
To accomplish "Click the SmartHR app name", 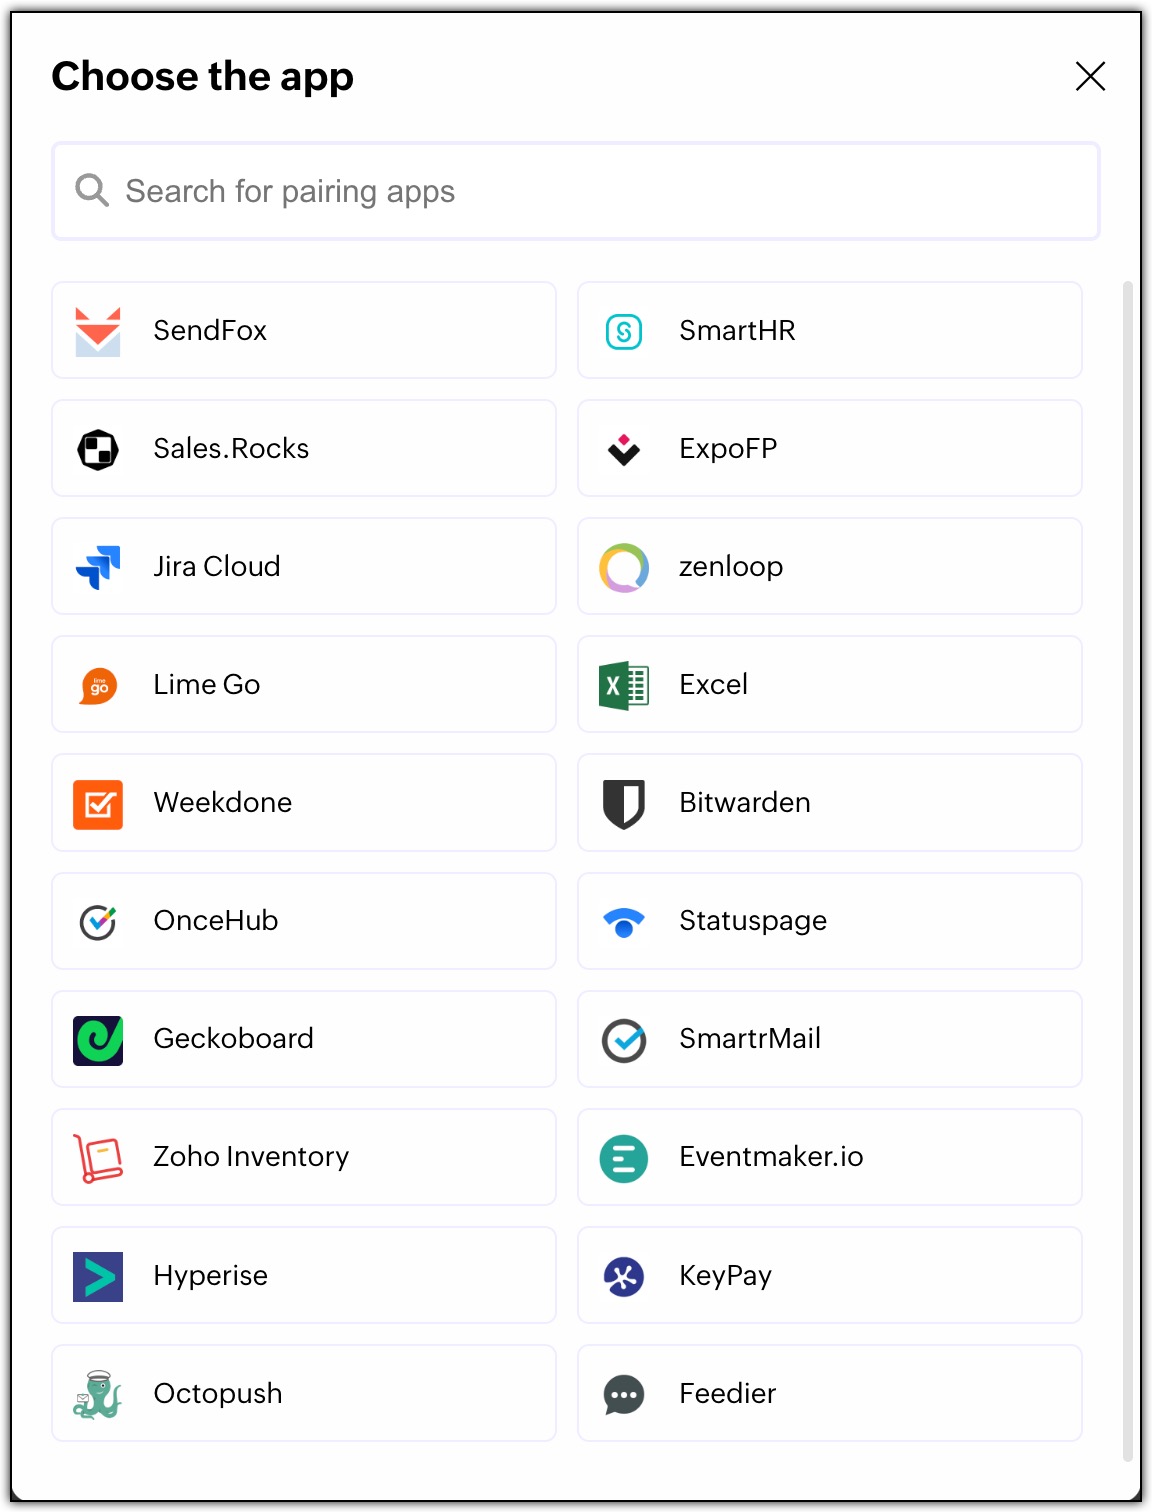I will (737, 331).
